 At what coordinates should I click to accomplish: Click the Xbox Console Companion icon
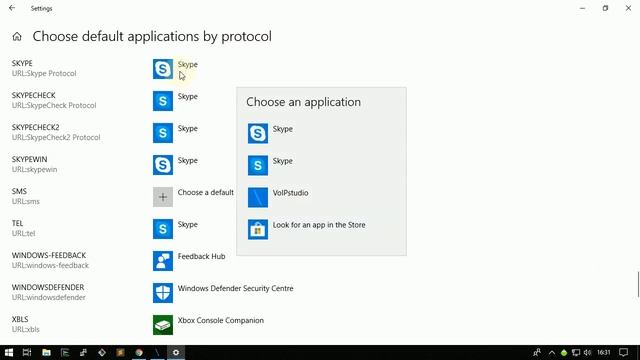(x=163, y=325)
